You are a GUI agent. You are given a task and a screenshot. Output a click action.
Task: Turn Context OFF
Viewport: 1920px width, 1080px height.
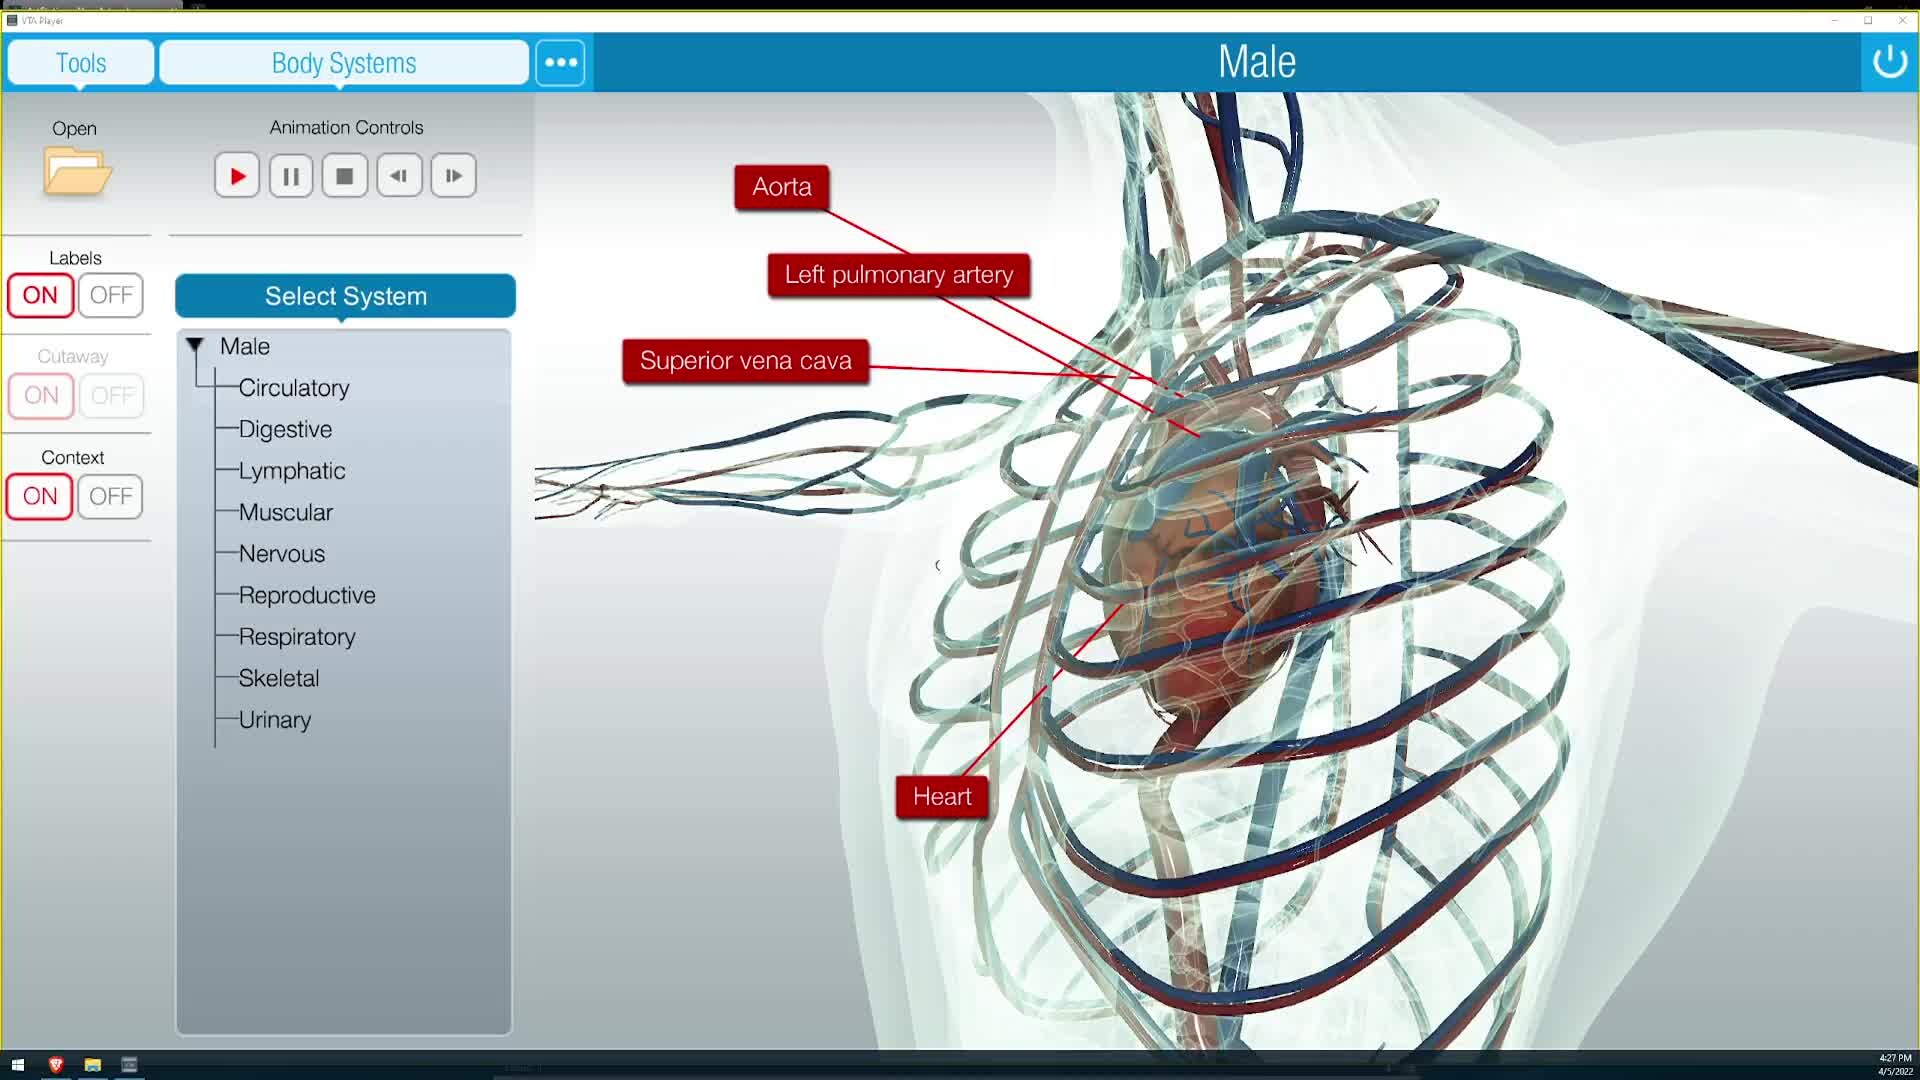[111, 496]
